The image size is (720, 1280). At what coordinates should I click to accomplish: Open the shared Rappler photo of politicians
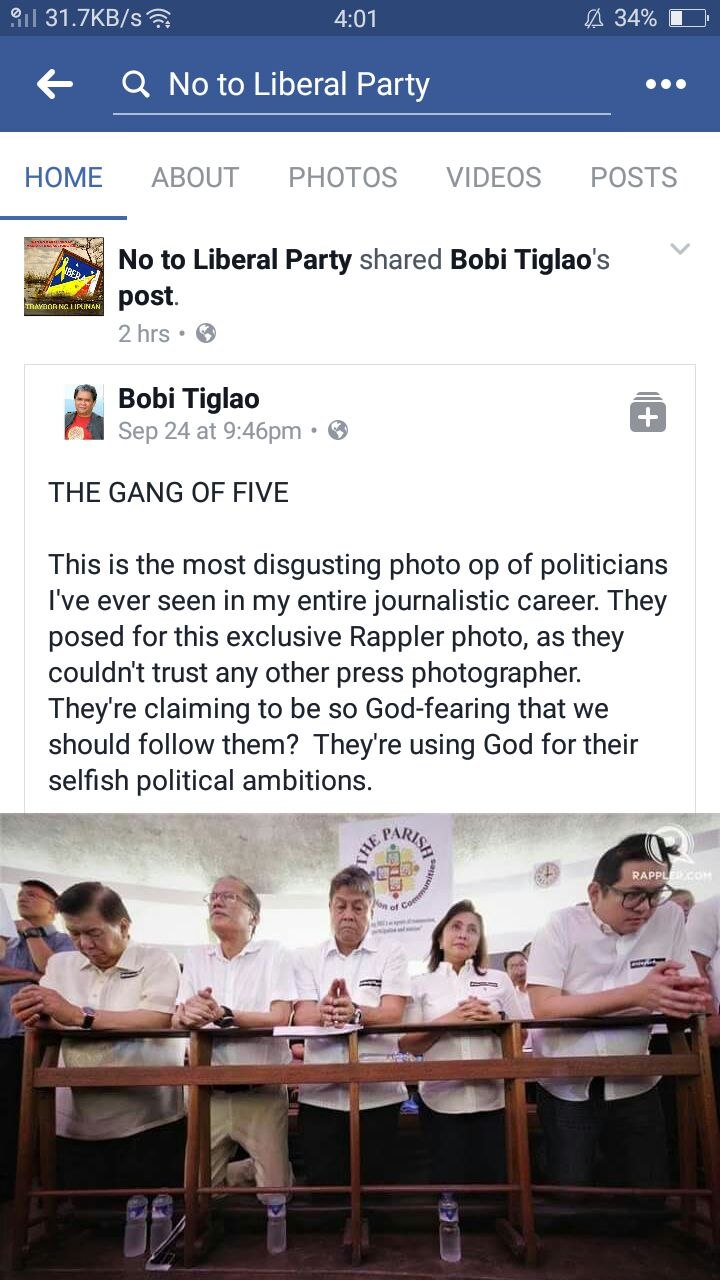pos(360,1046)
